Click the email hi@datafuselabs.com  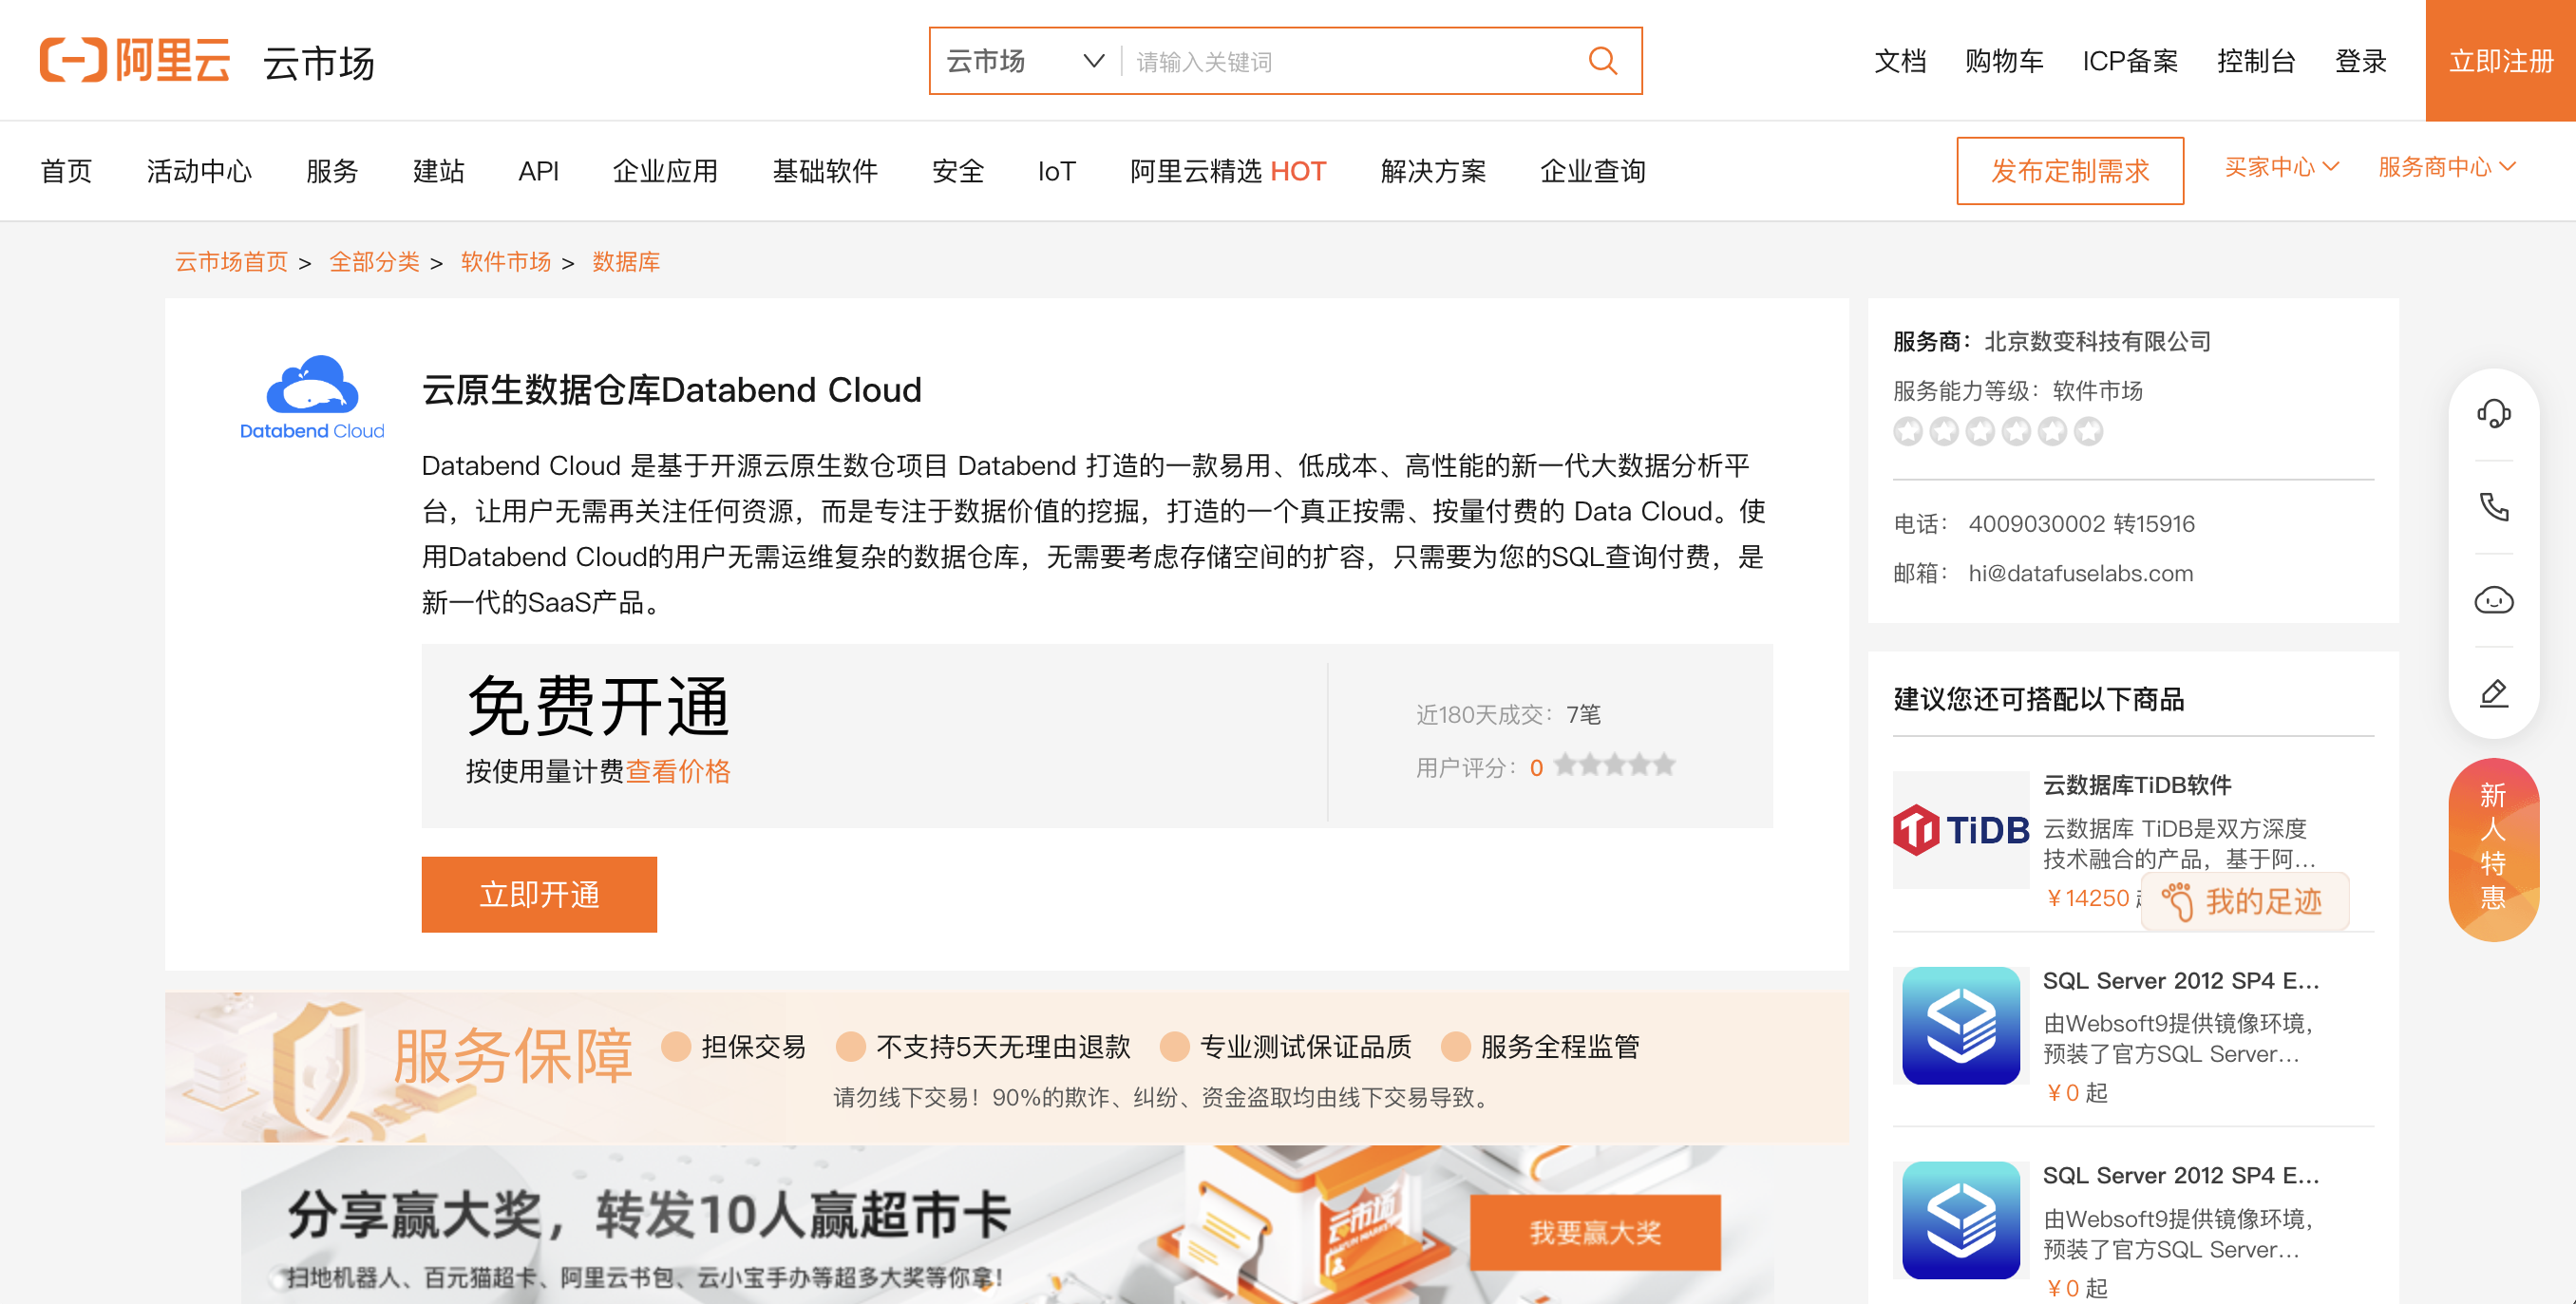click(2080, 573)
